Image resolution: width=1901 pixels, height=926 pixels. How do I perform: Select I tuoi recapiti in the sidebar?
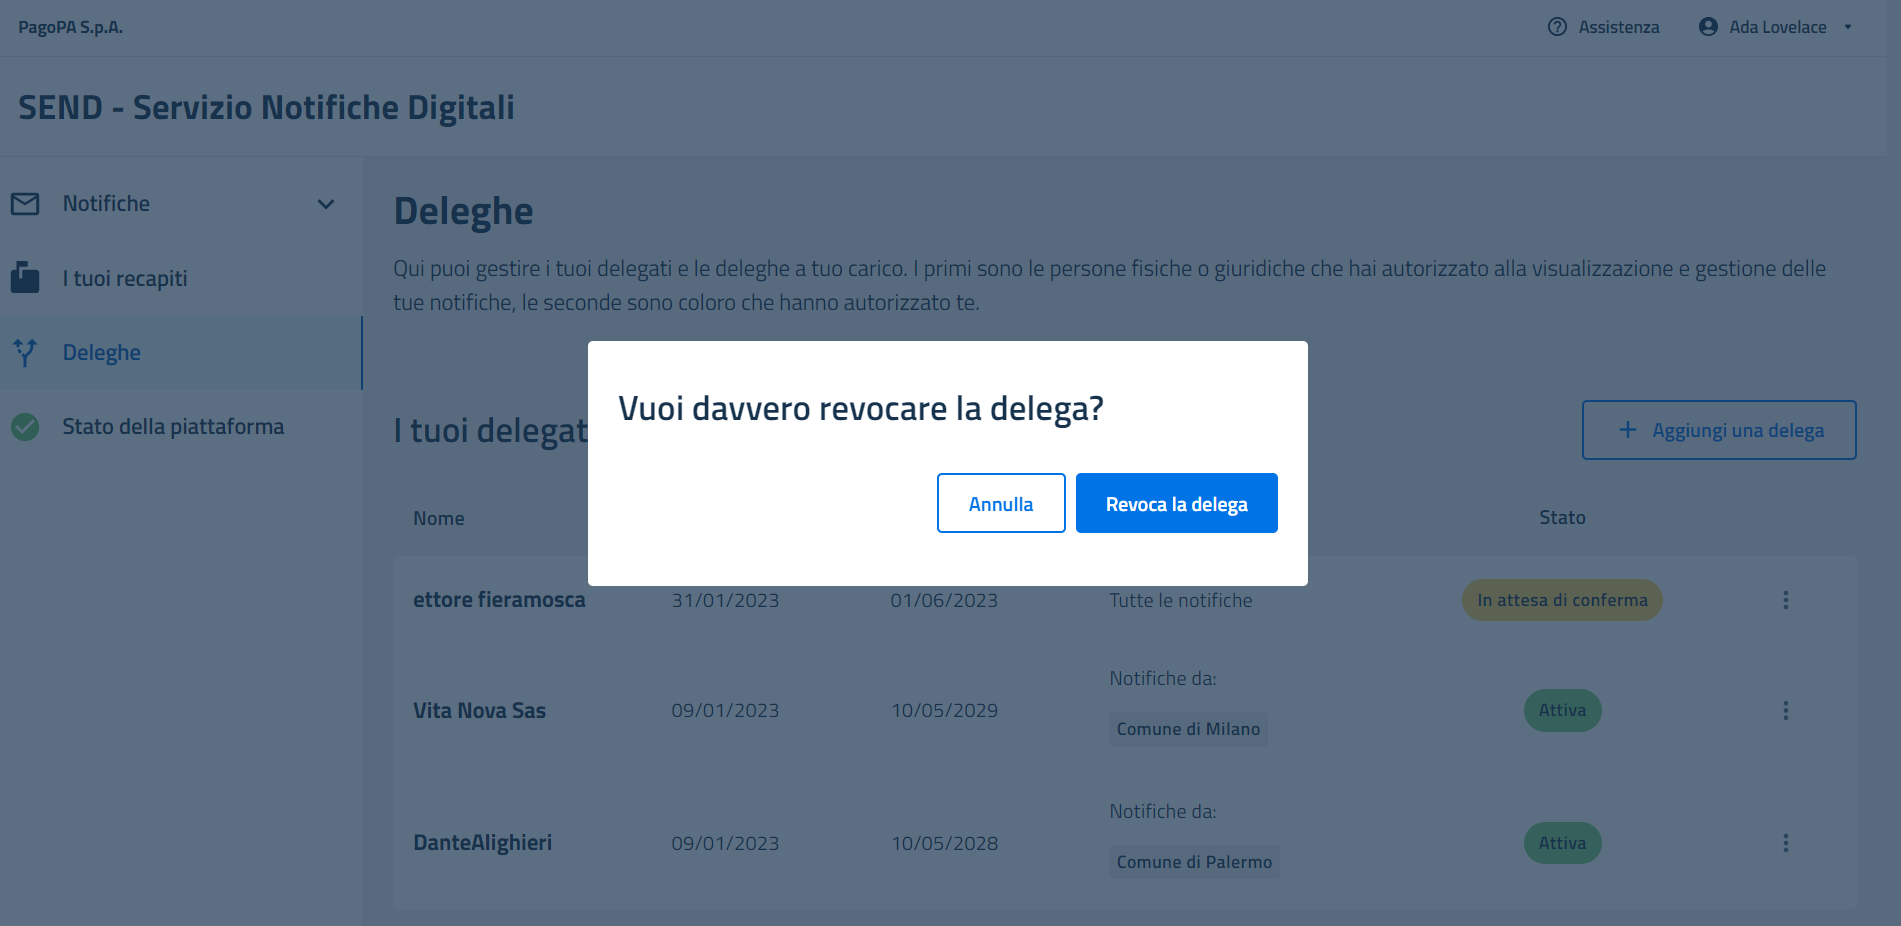click(125, 278)
